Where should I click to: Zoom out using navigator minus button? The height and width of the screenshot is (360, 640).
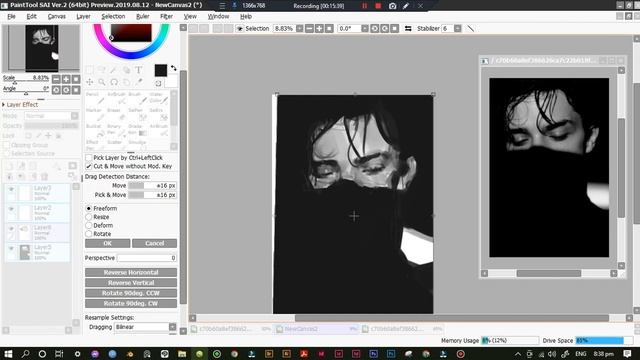coord(56,79)
